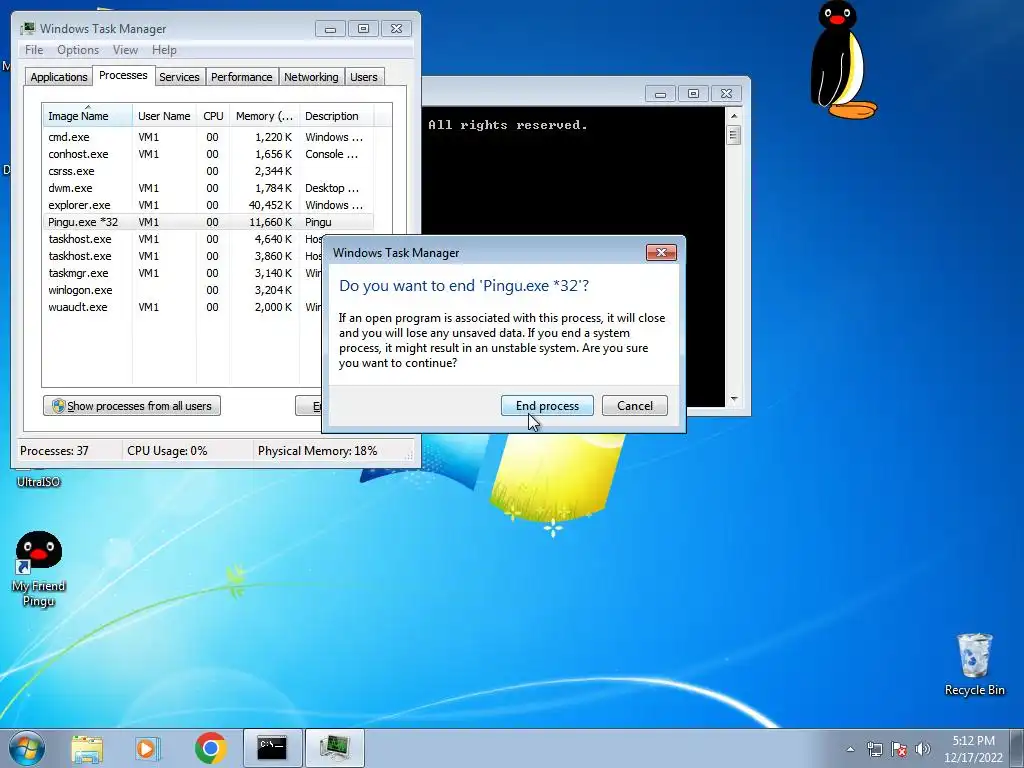Close the command prompt window
The width and height of the screenshot is (1024, 768).
tap(726, 94)
